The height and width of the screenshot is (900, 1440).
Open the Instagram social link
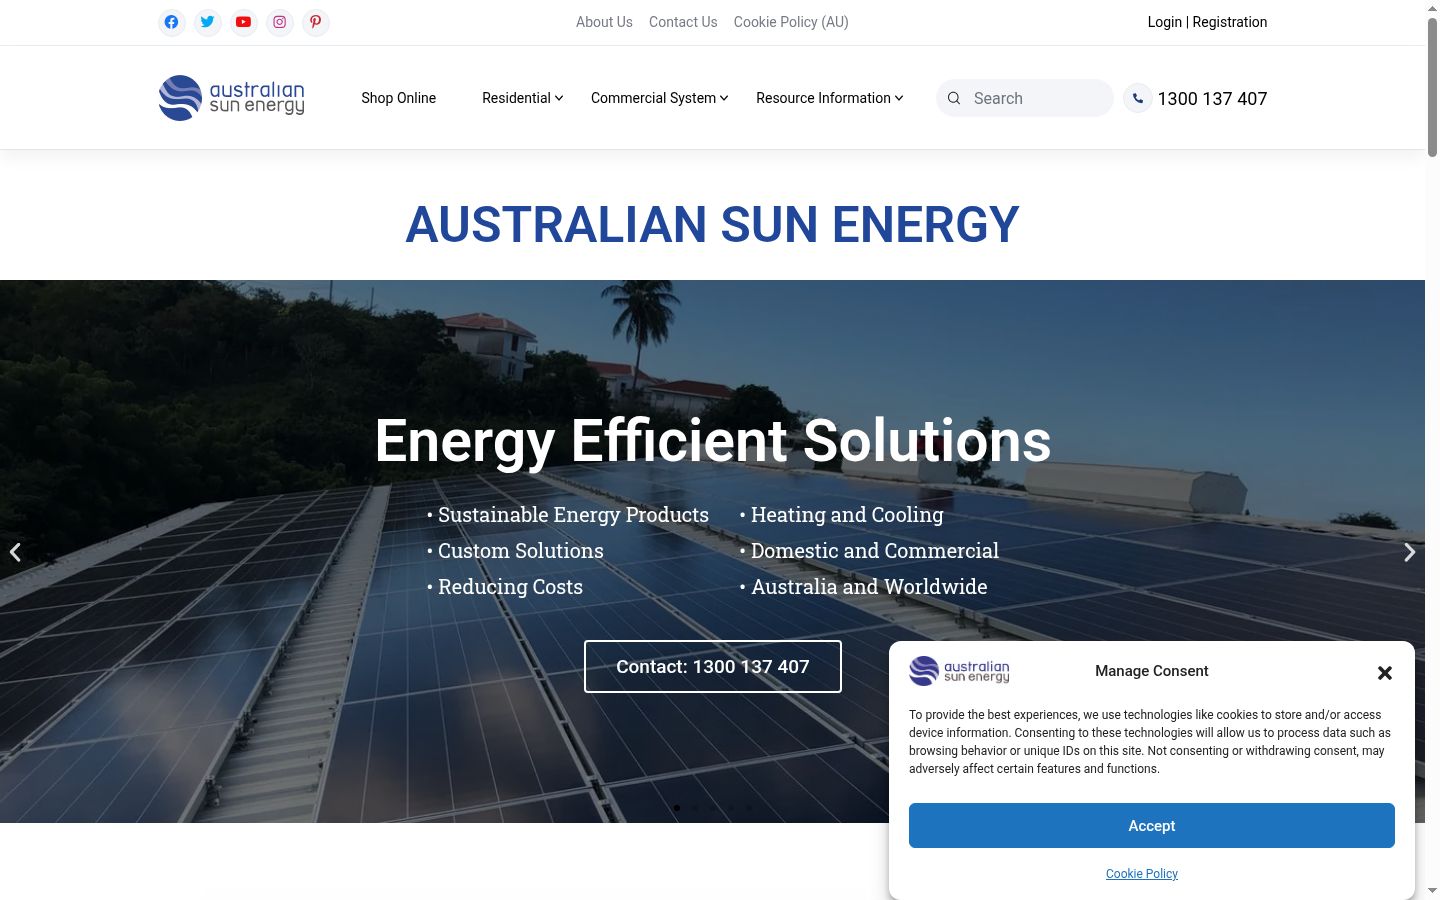tap(280, 22)
